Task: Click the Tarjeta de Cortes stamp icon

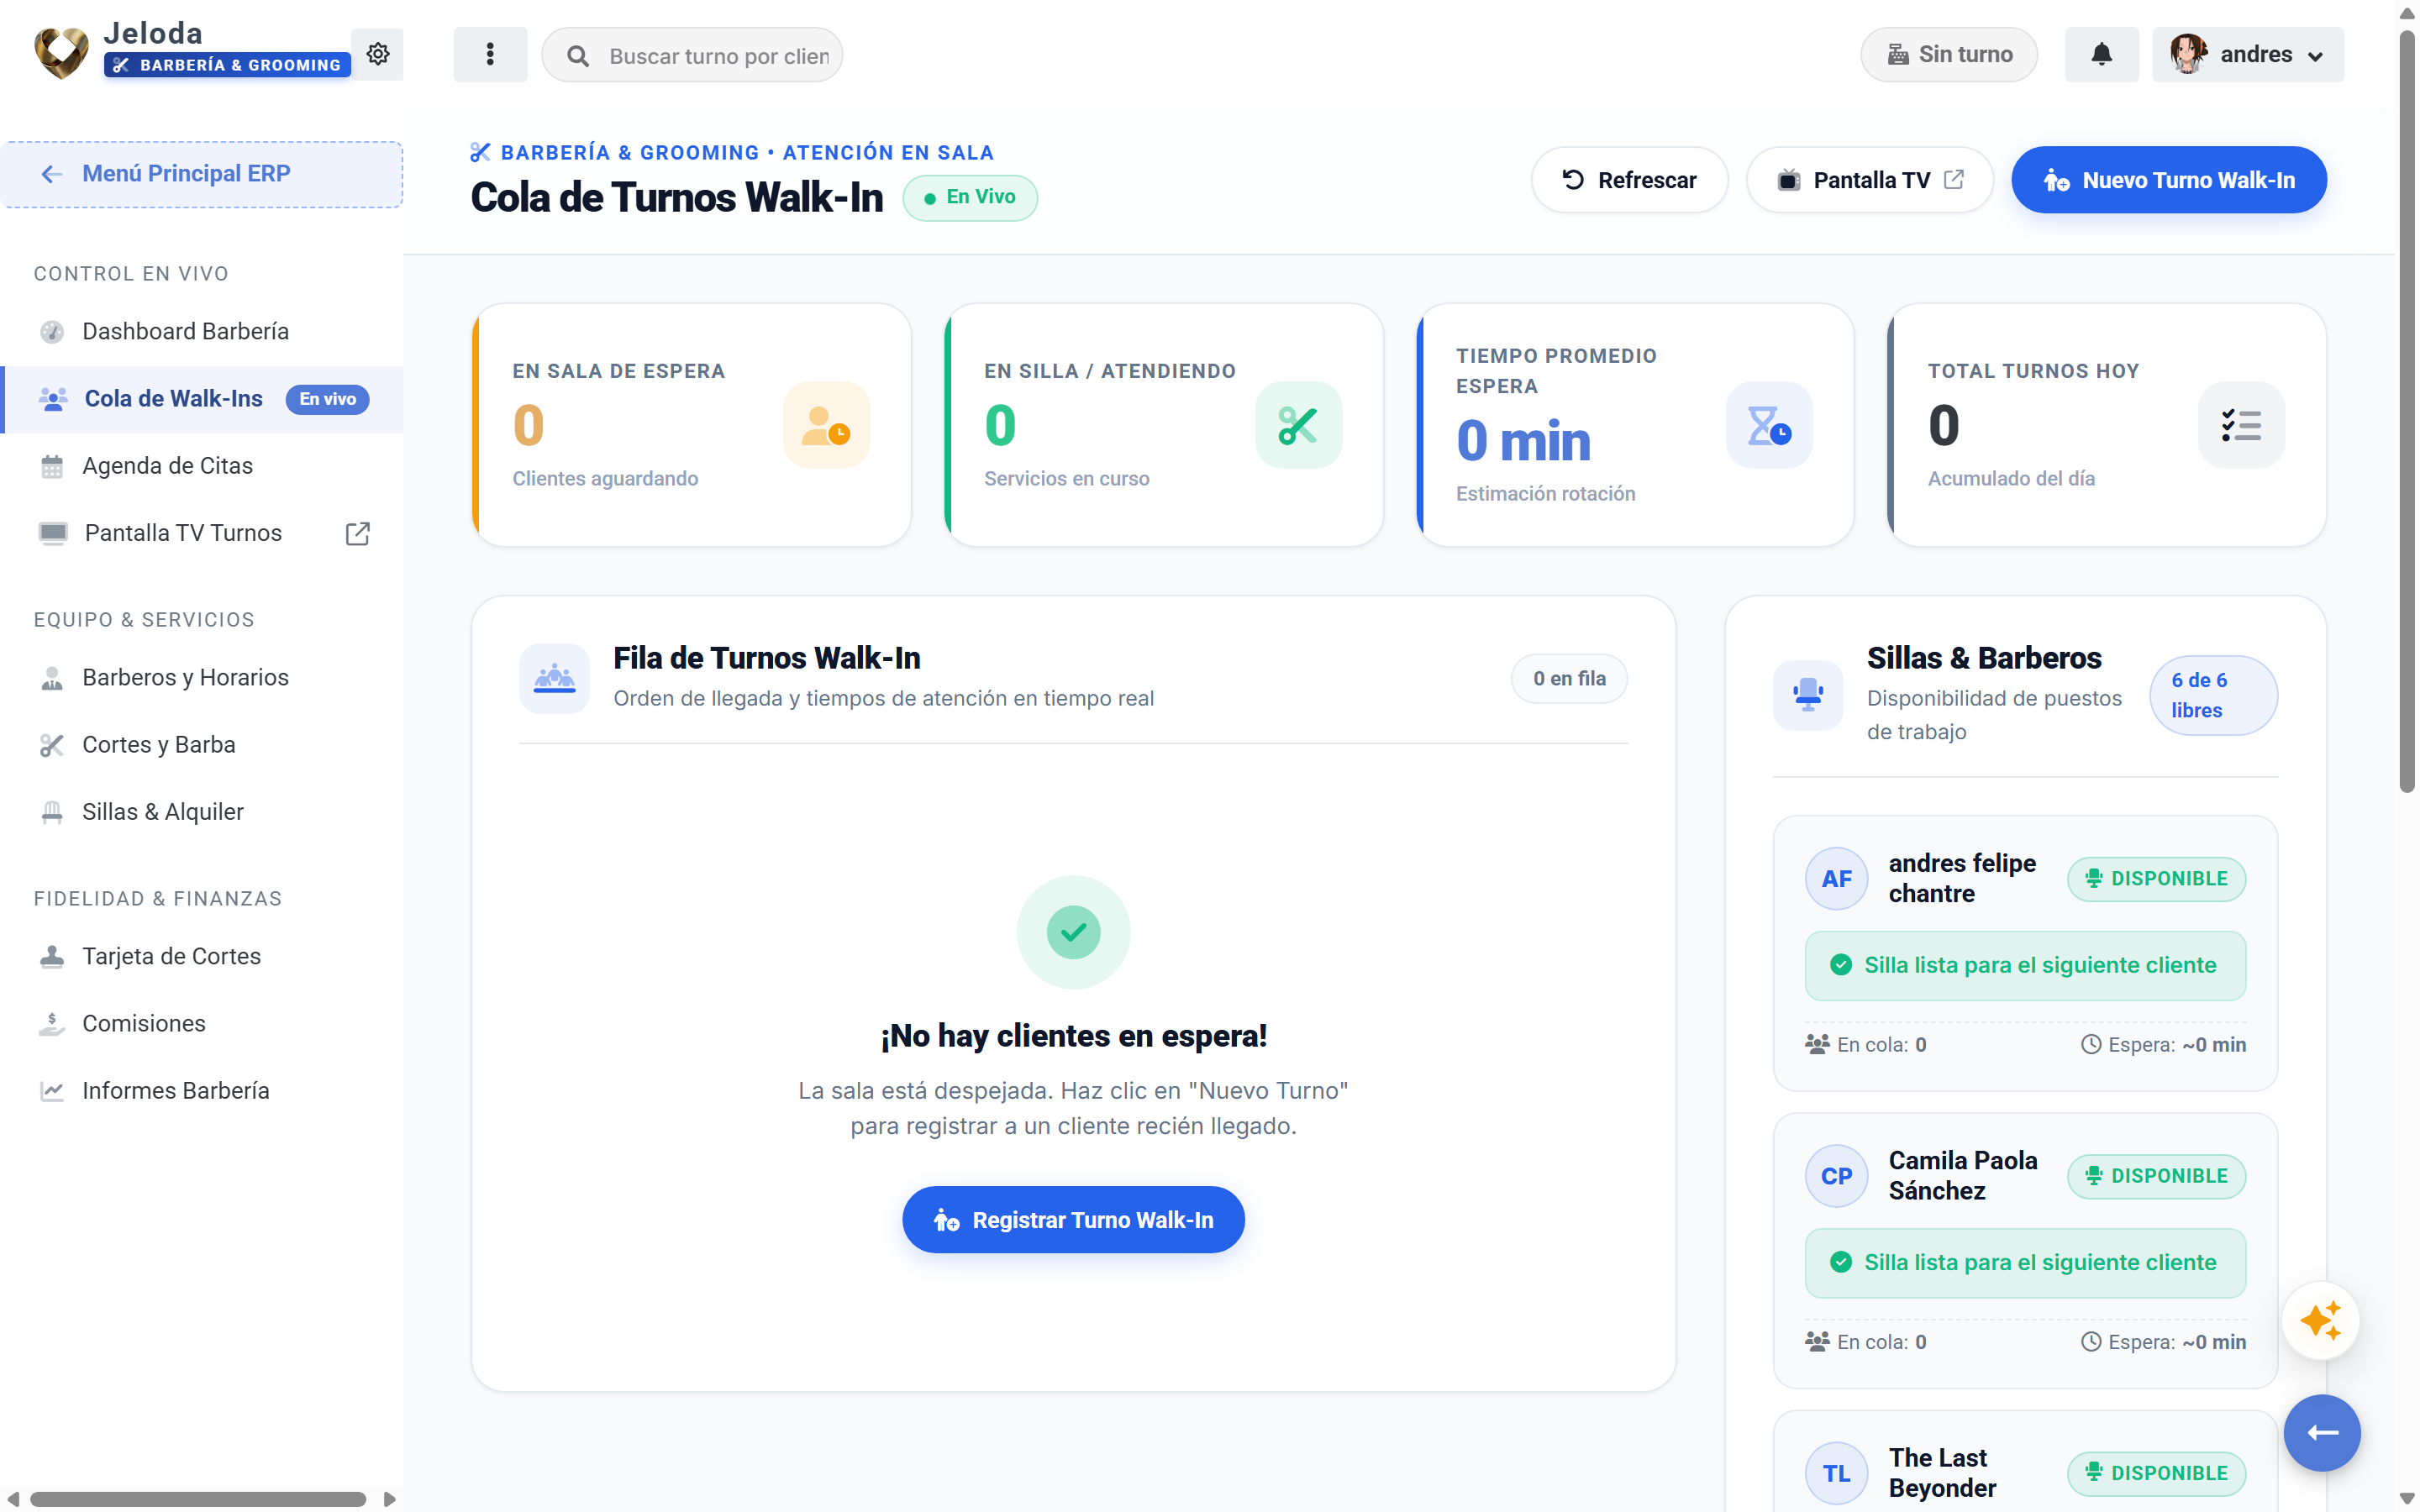Action: coord(52,957)
